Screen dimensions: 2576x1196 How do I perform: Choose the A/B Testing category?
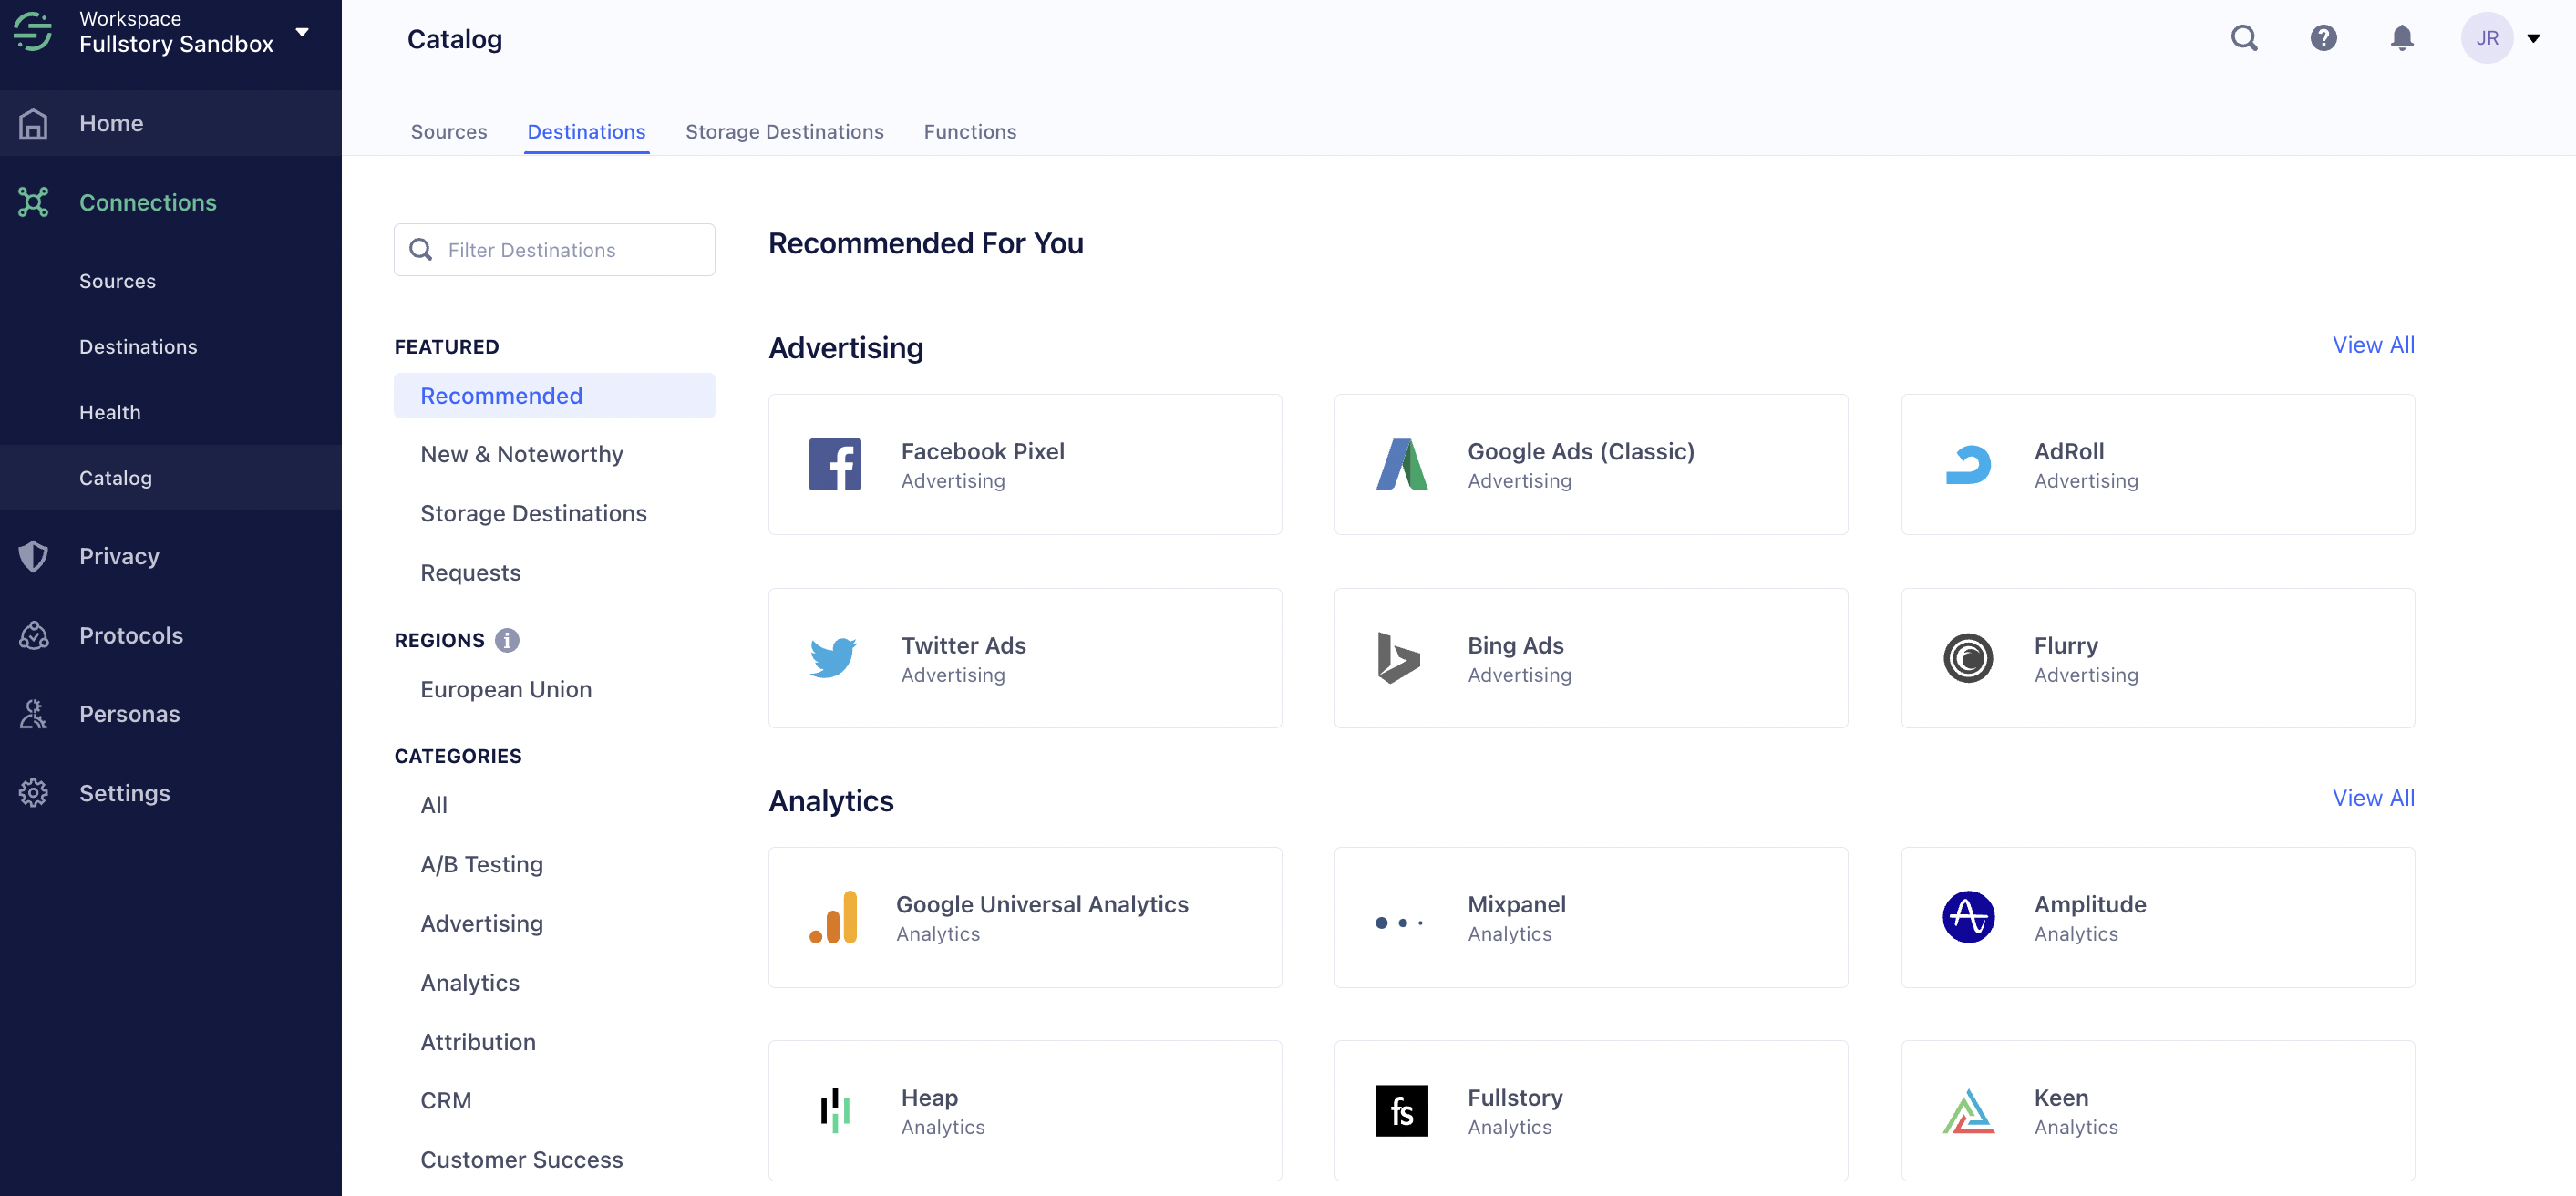click(x=481, y=864)
